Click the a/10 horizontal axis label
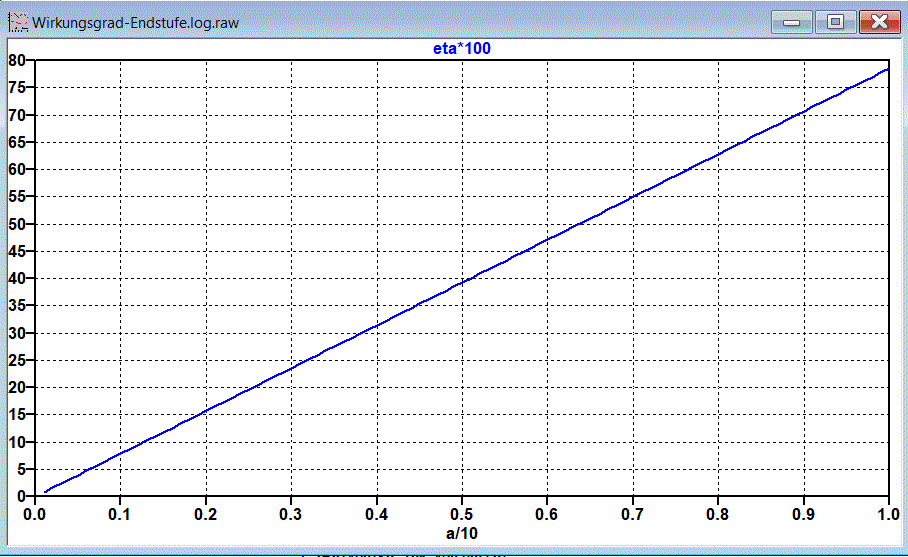 (462, 533)
